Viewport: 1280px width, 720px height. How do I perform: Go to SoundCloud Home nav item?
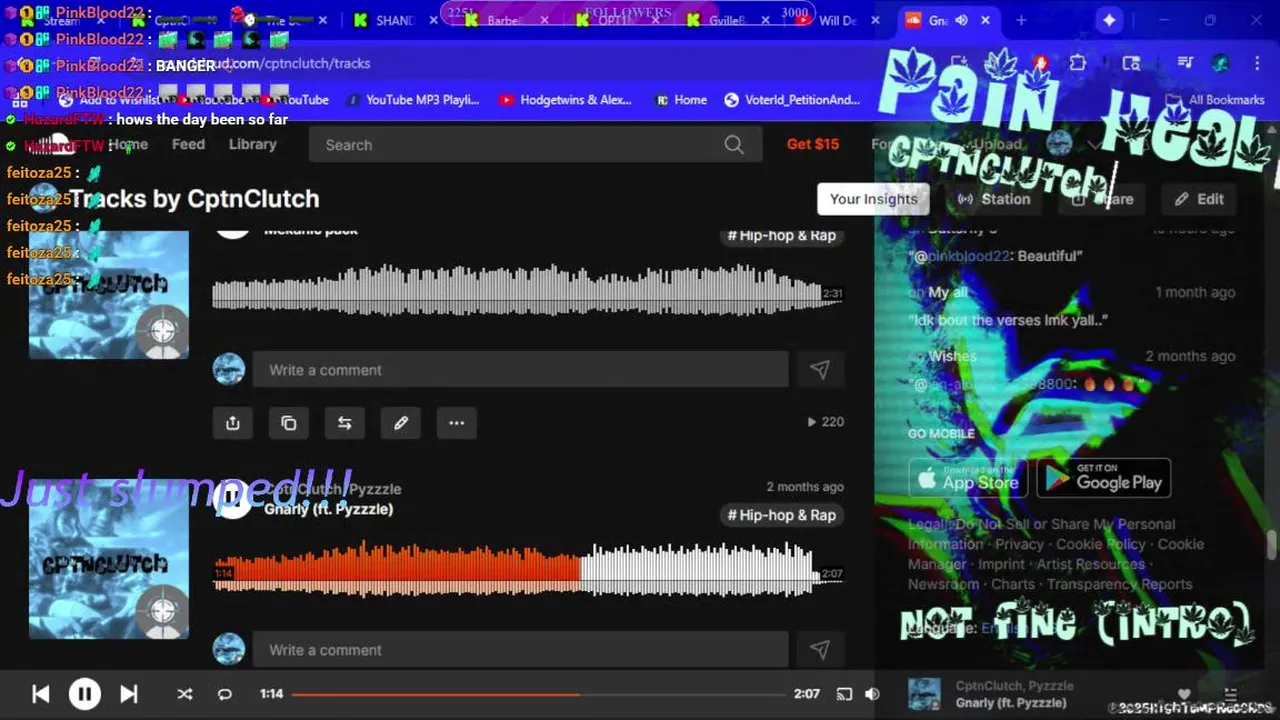click(128, 144)
